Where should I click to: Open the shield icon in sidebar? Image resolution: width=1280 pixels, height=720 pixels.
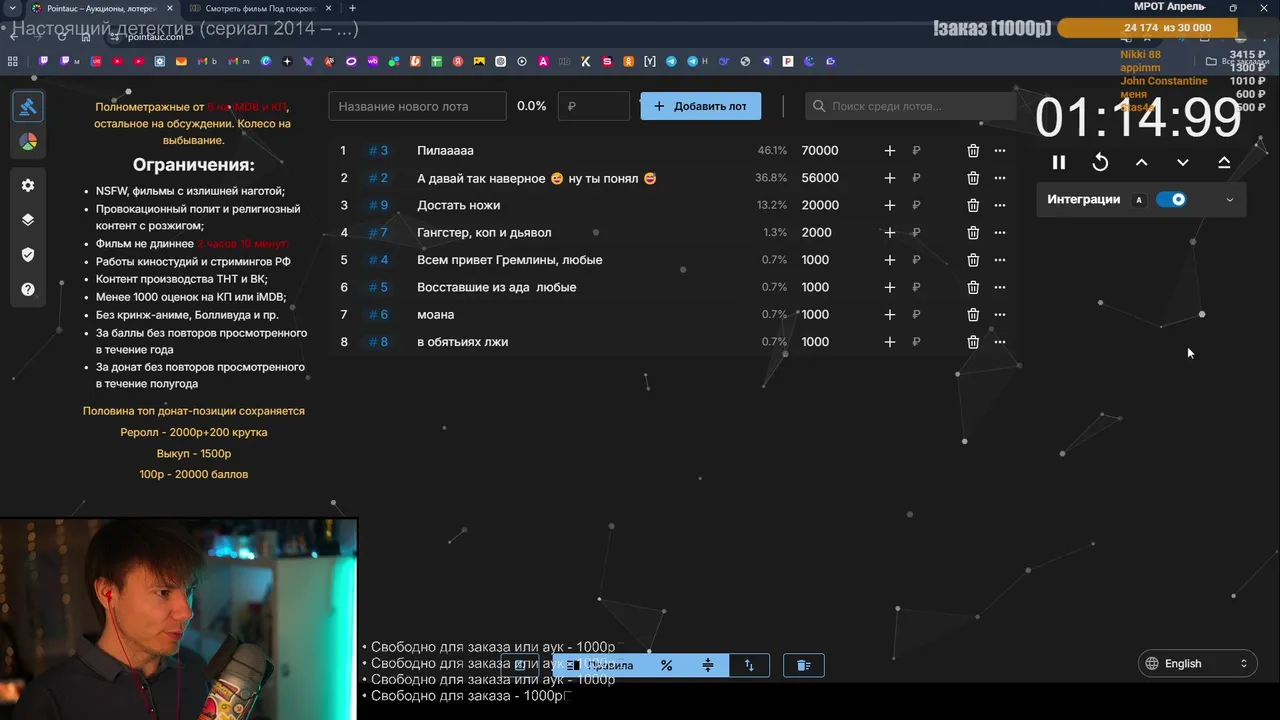28,254
